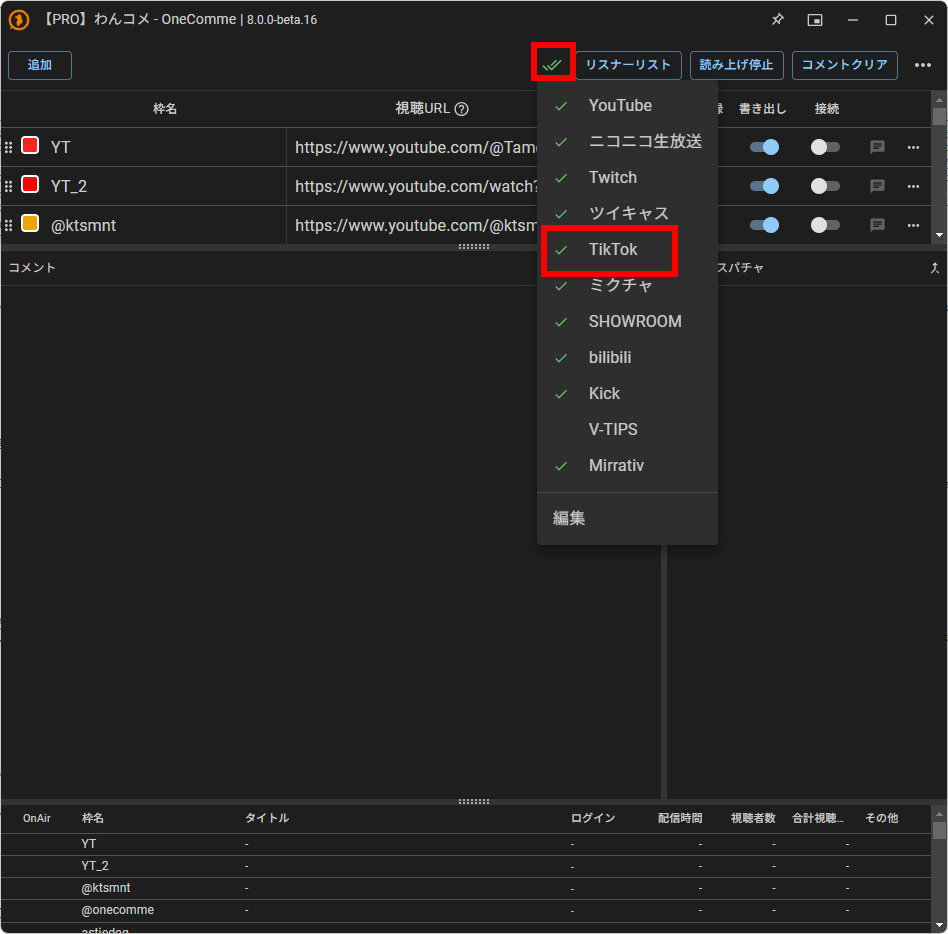Grab the drag handle of YT_2 row
This screenshot has width=948, height=934.
pos(8,186)
